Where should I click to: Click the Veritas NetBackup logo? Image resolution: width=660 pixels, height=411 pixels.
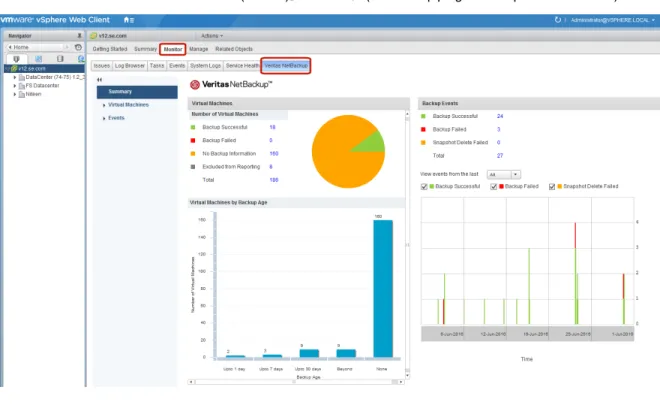tap(231, 85)
